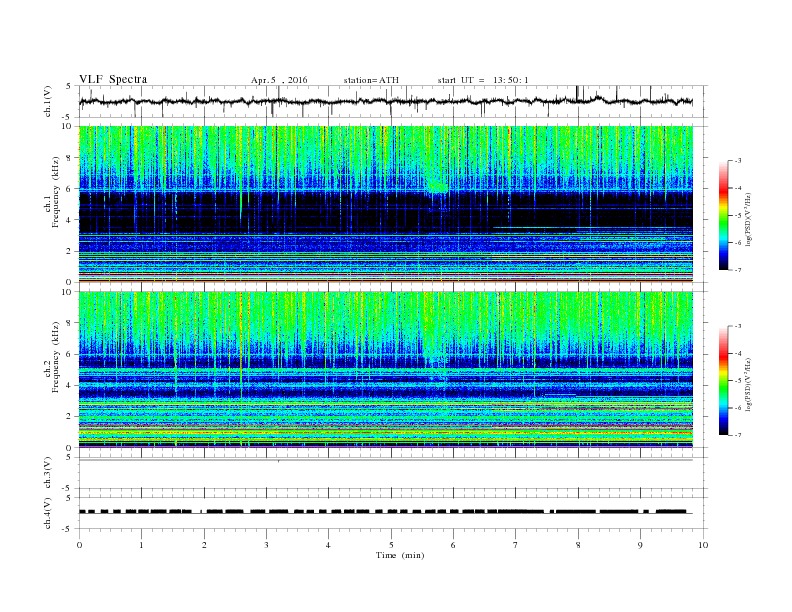This screenshot has width=792, height=612.
Task: Click the ch.1 spectrogram panel
Action: pyautogui.click(x=386, y=204)
